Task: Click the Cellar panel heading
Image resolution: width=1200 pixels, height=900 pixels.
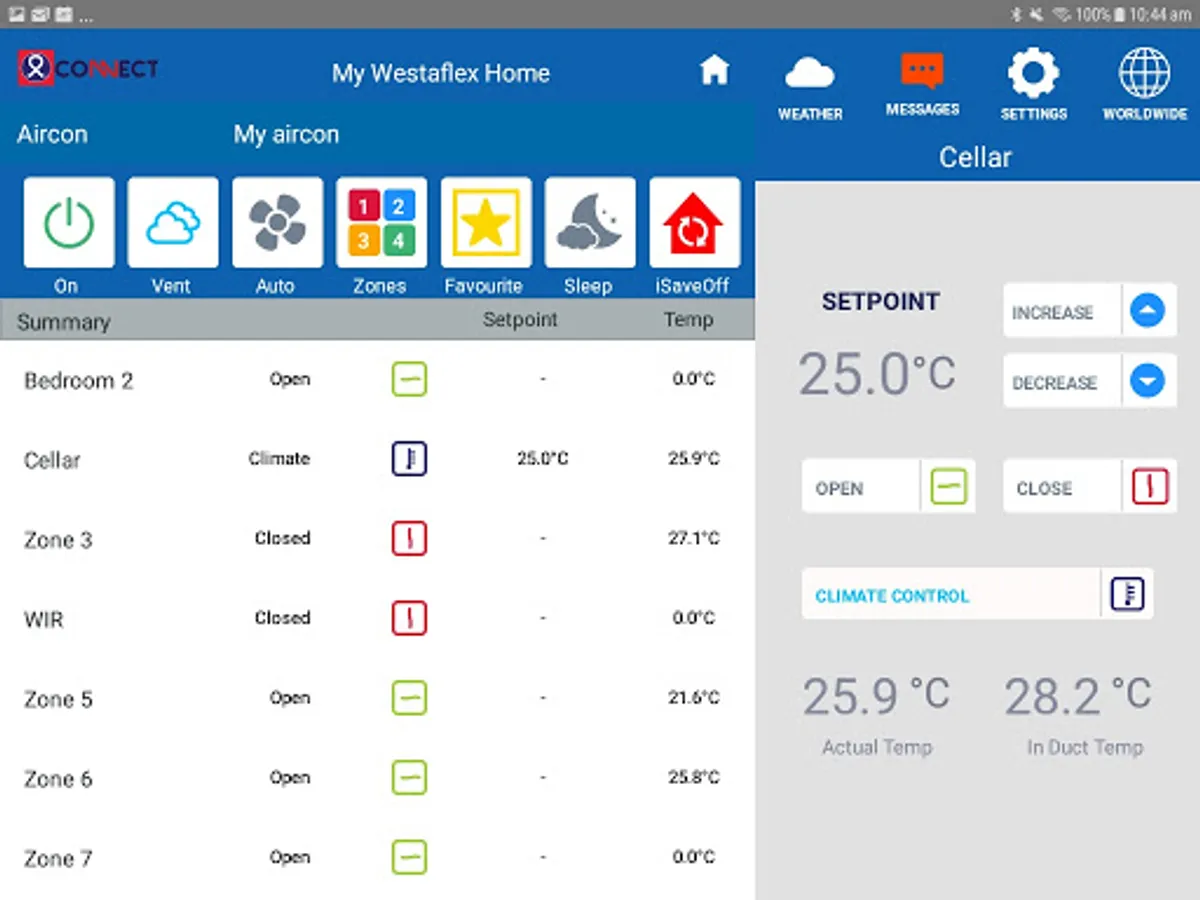Action: click(975, 157)
